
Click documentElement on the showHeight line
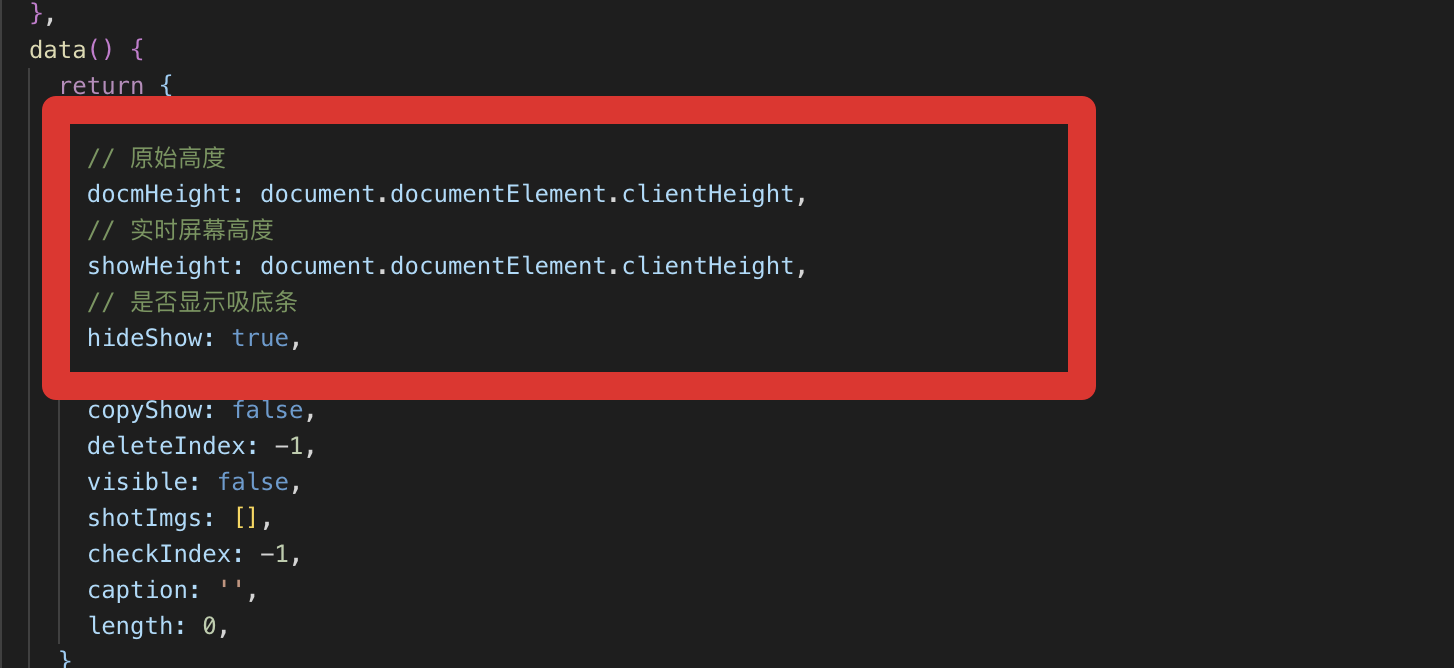[x=498, y=266]
